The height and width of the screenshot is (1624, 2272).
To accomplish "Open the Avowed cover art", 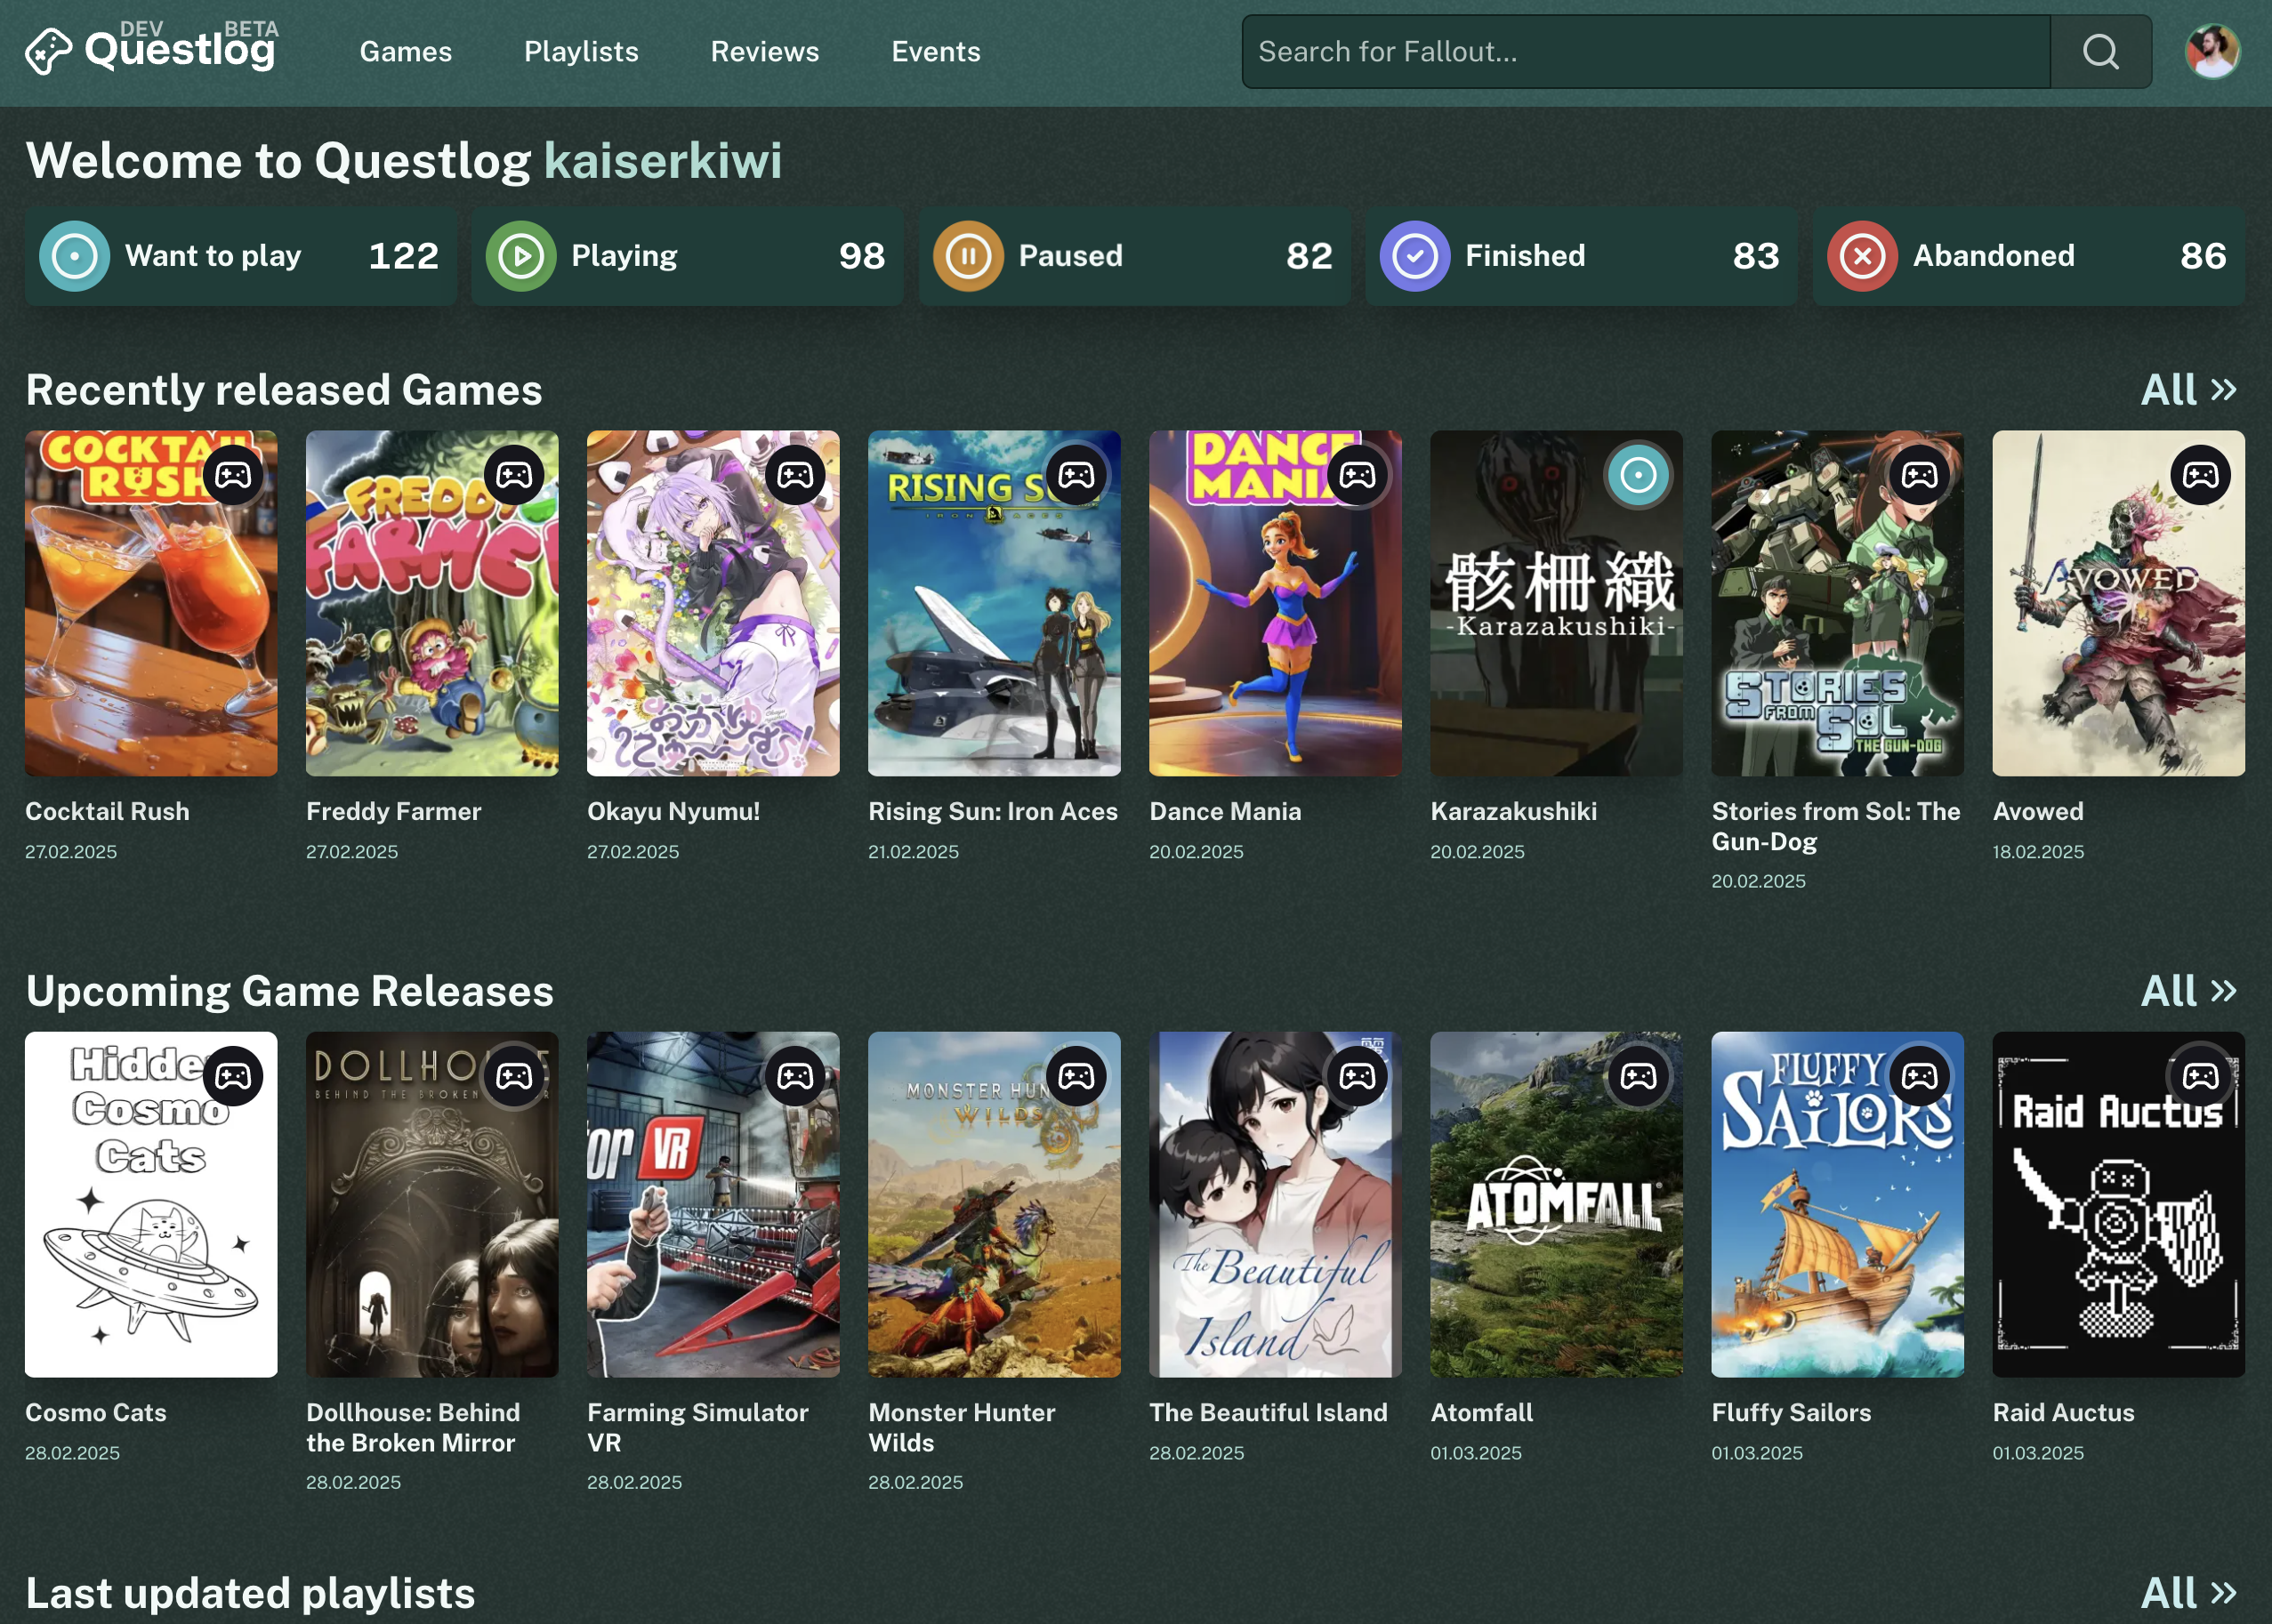I will pyautogui.click(x=2118, y=603).
